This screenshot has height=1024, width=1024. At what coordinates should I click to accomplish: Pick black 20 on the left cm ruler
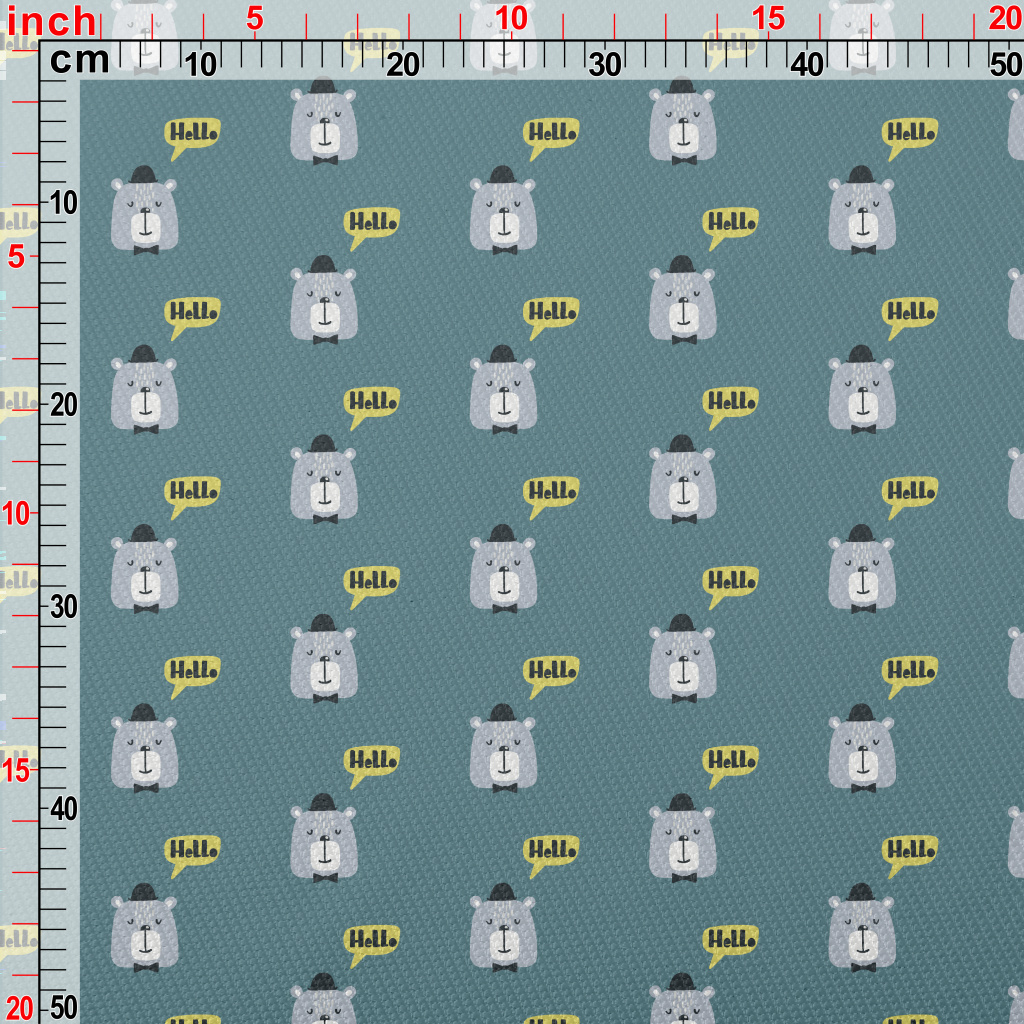coord(63,405)
